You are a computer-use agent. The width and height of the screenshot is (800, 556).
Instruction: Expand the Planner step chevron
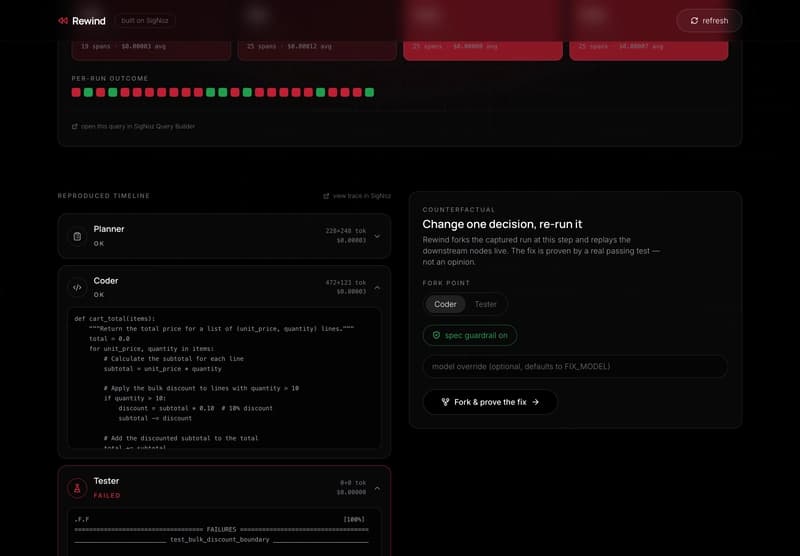point(377,236)
